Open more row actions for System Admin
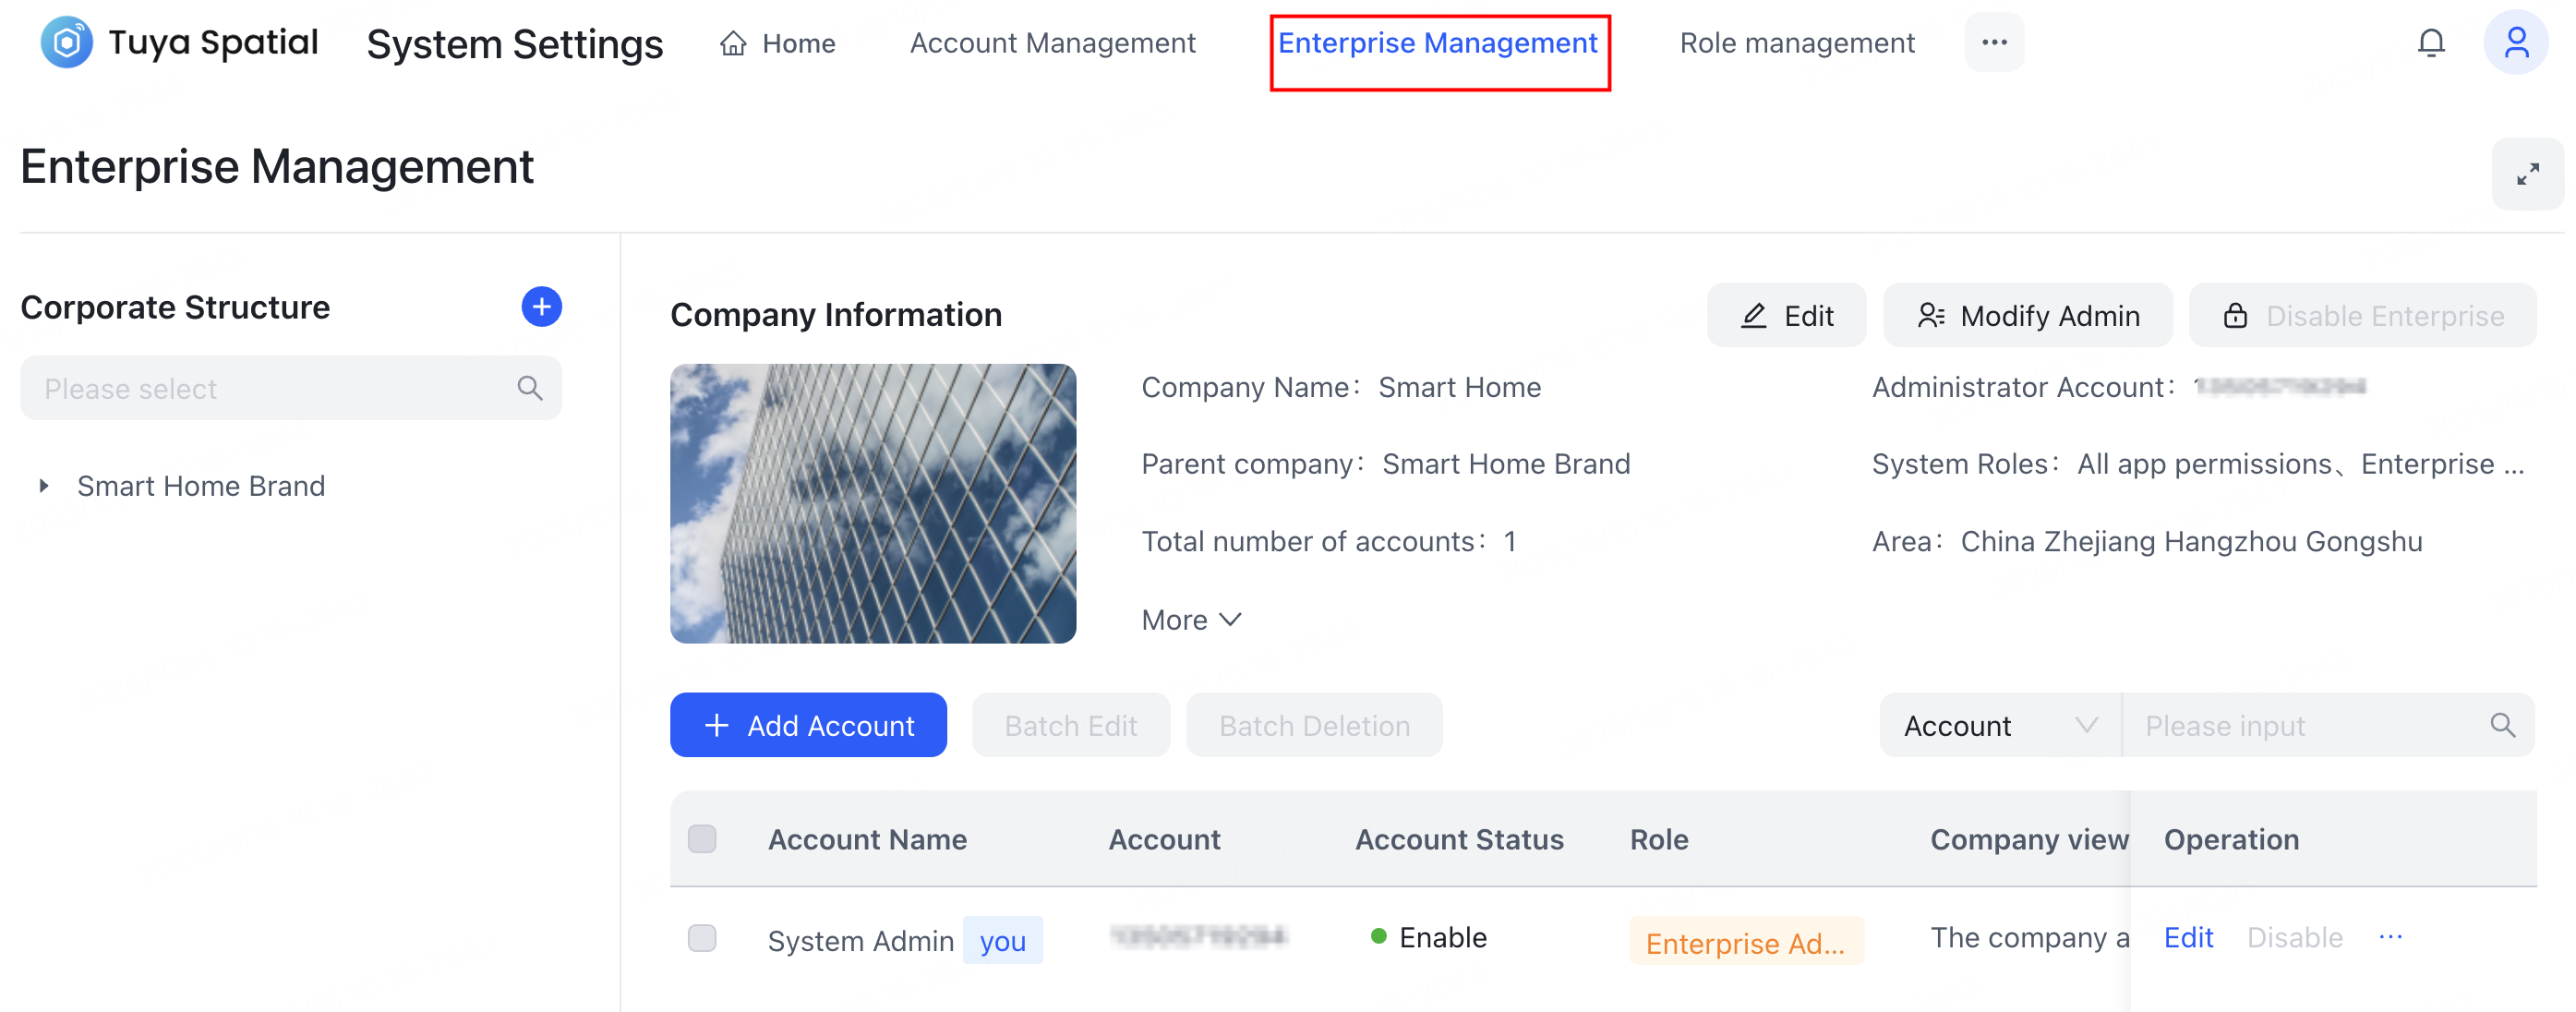This screenshot has height=1012, width=2576. click(2390, 937)
